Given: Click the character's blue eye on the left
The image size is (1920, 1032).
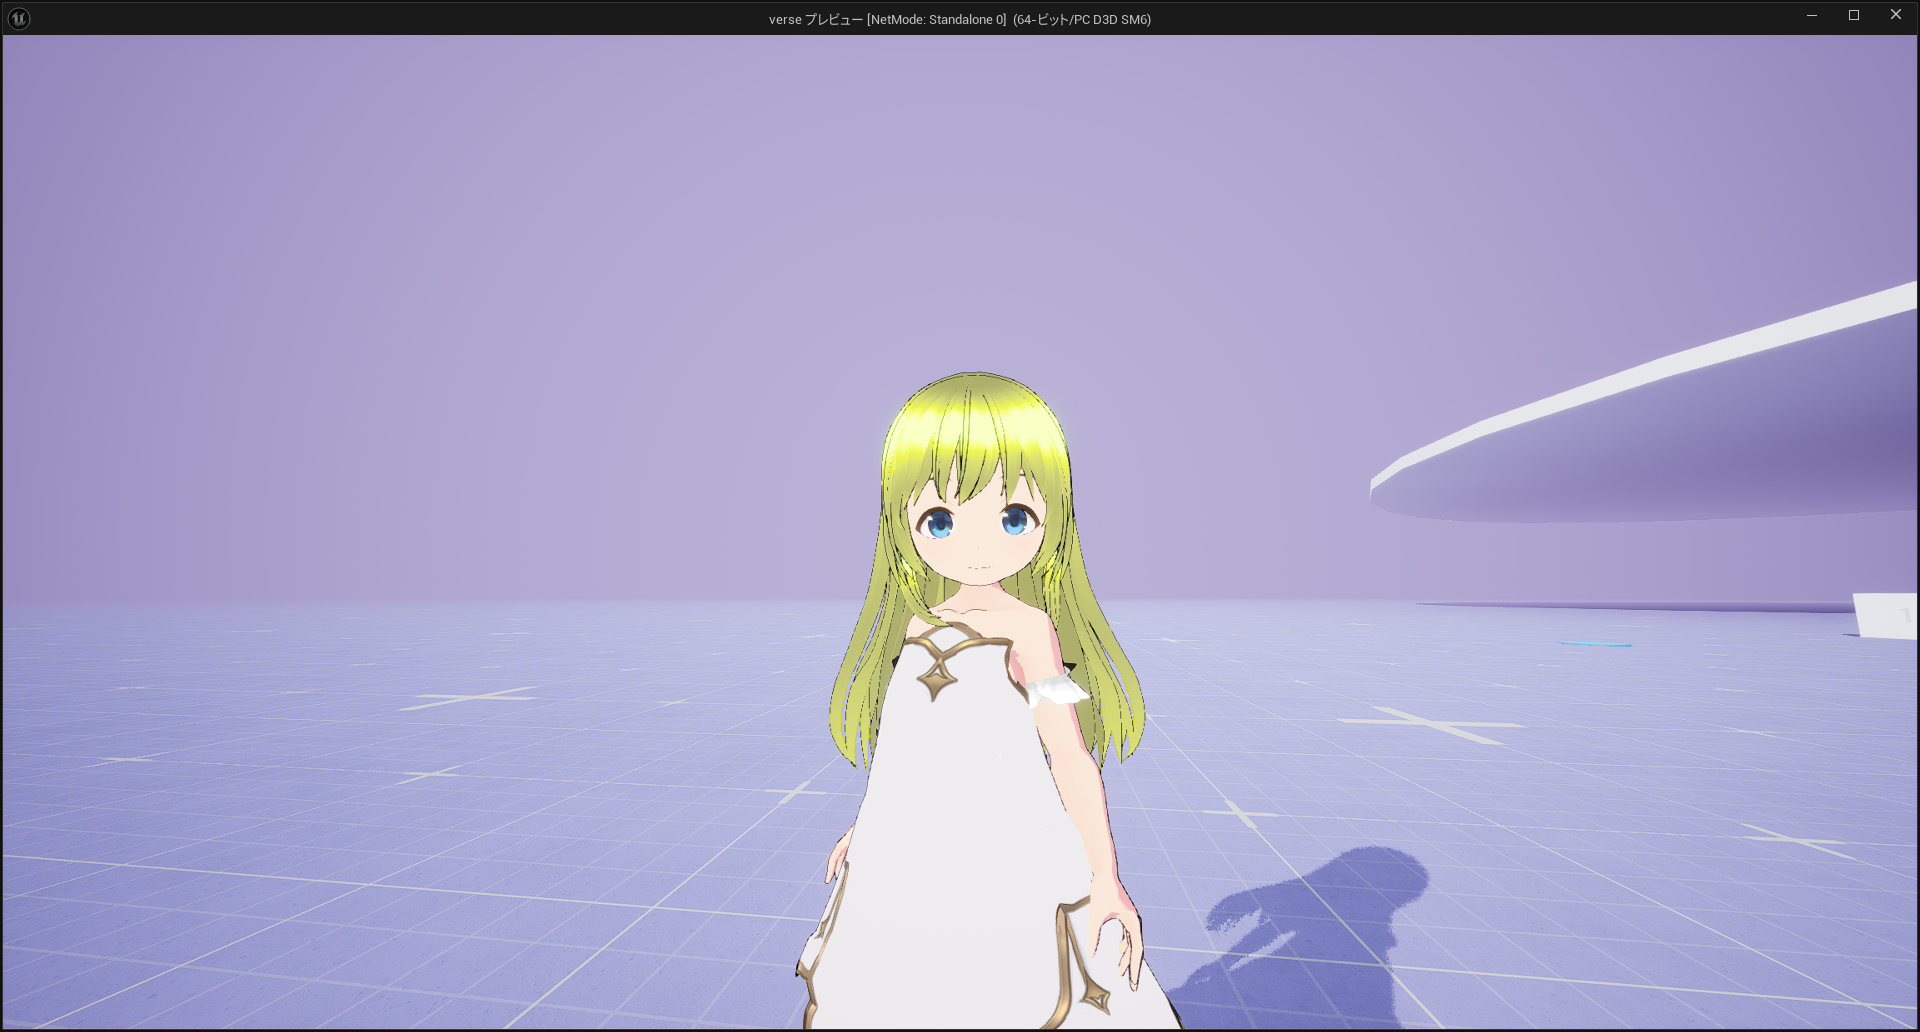Looking at the screenshot, I should coord(938,522).
